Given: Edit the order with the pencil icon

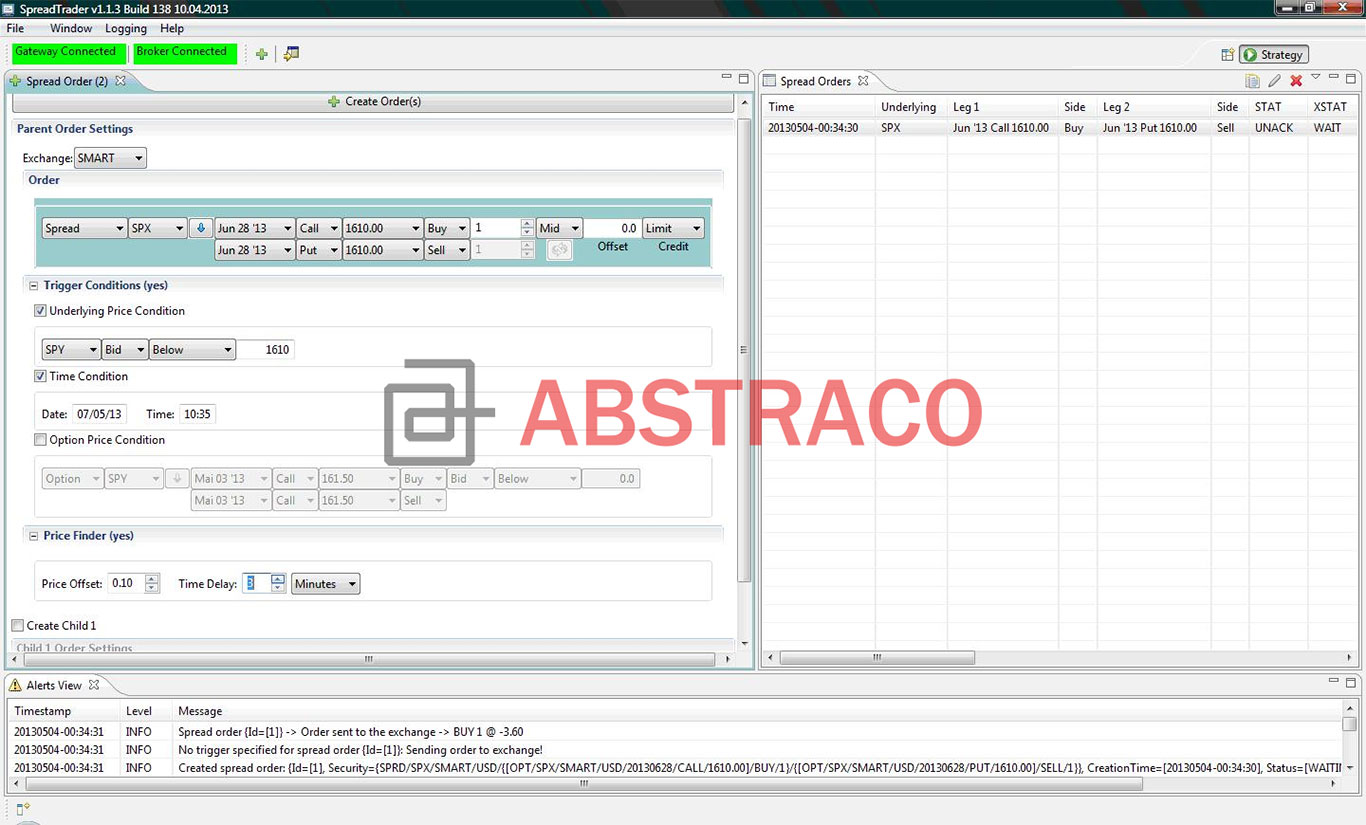Looking at the screenshot, I should (1274, 81).
